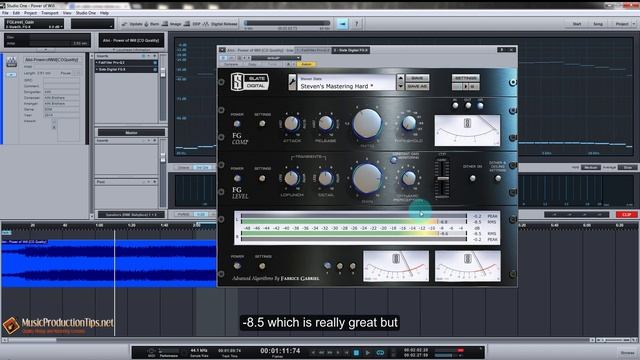
Task: Select next preset with down arrow
Action: [x=400, y=86]
